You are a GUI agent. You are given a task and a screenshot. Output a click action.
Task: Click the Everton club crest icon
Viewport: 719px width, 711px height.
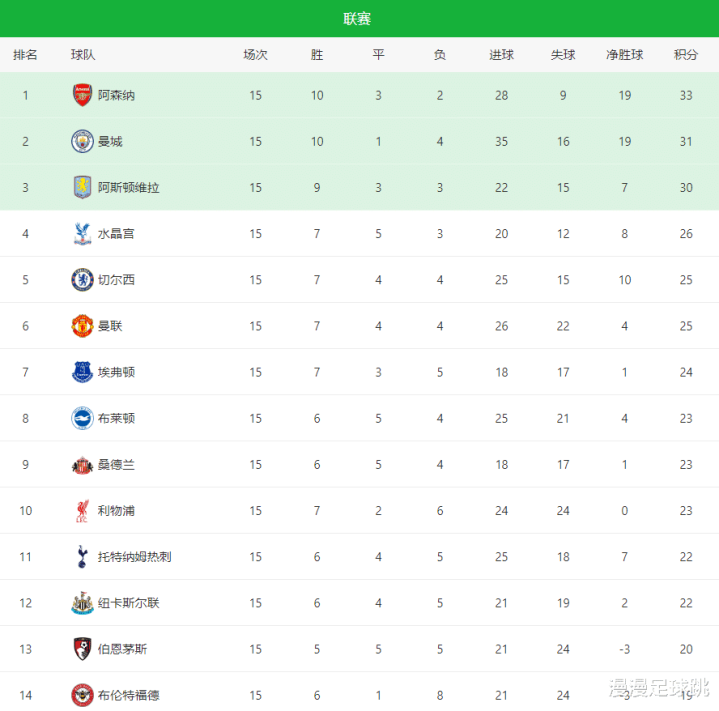[x=82, y=372]
